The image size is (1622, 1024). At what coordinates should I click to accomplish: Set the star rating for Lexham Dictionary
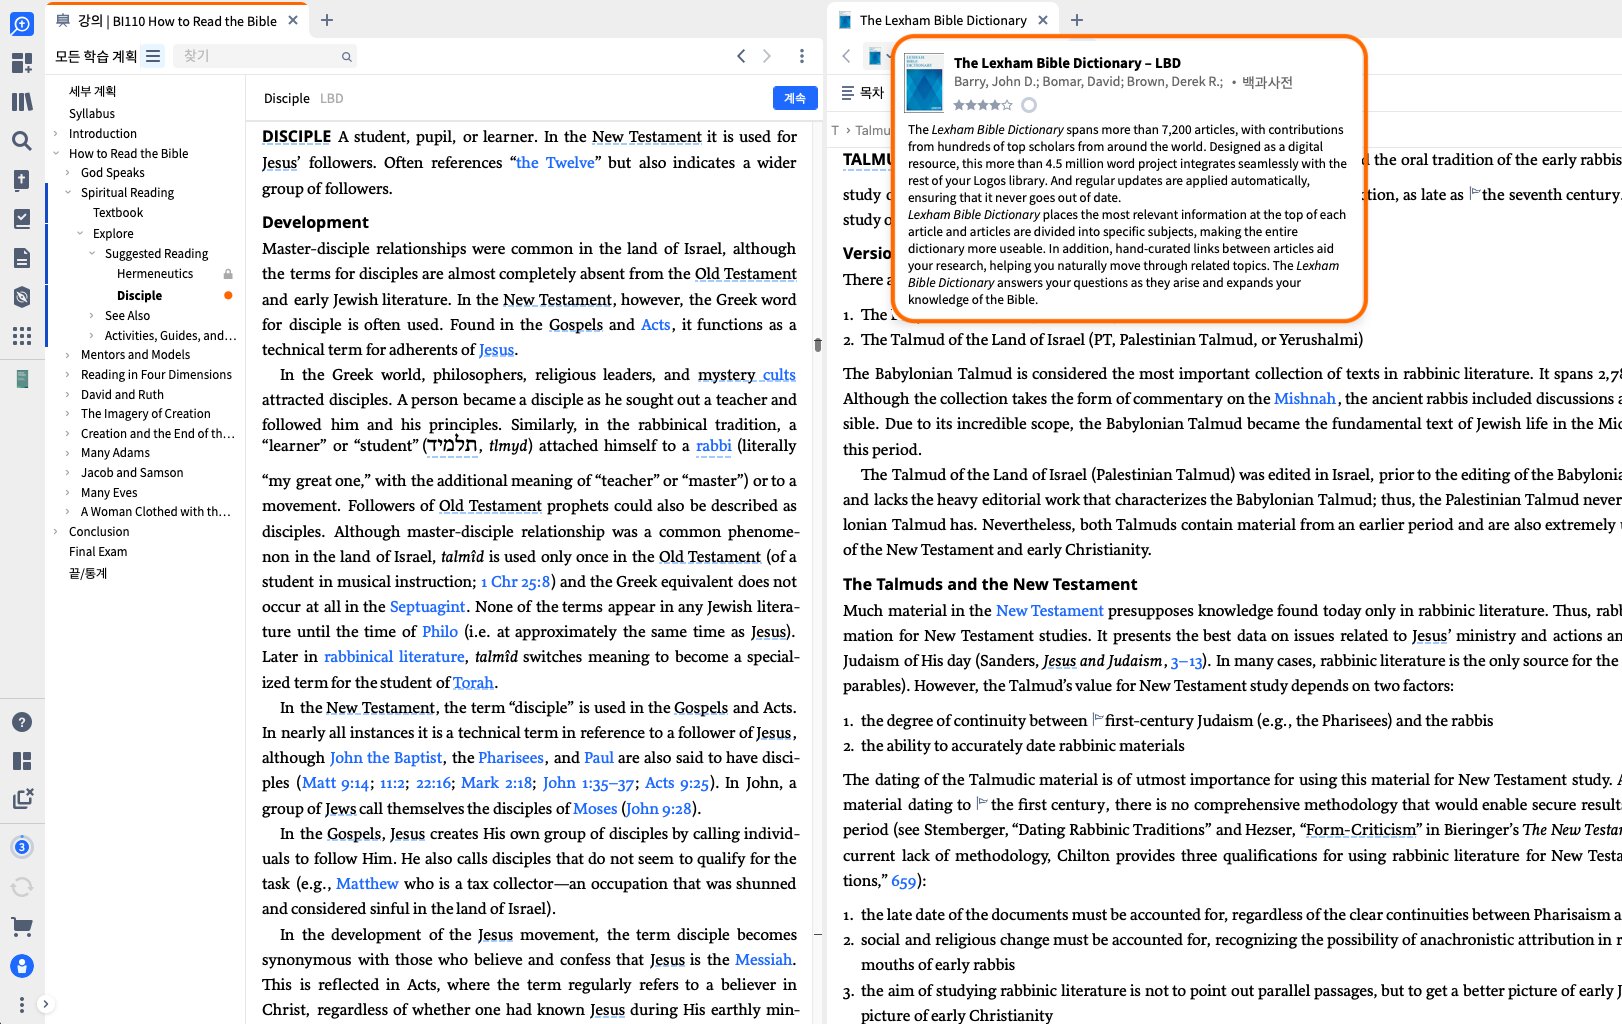coord(983,105)
